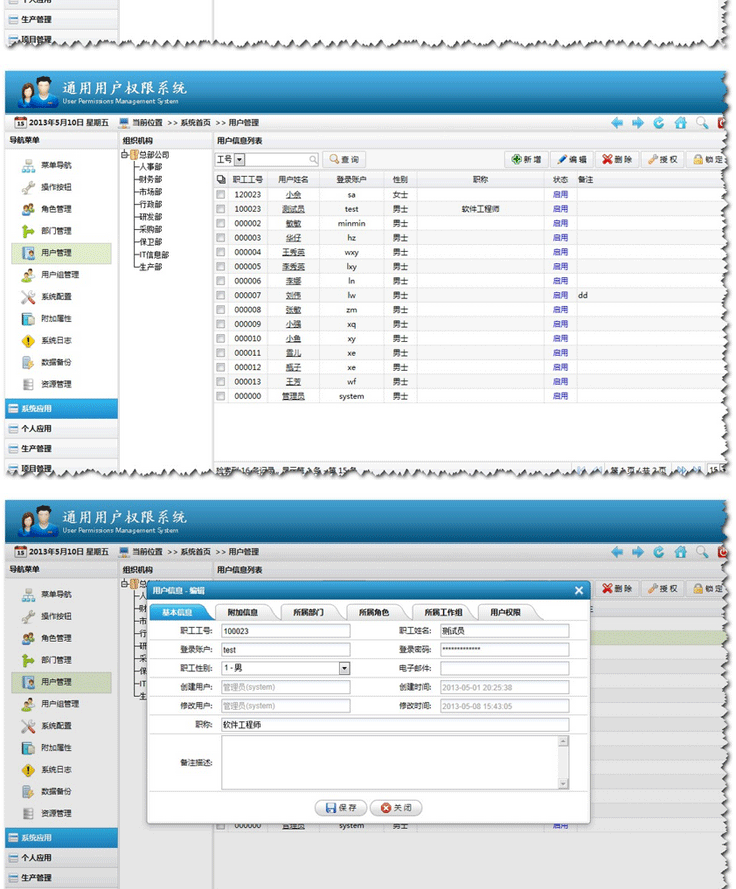Click 查询 search button in user list
736x889 pixels.
(x=345, y=160)
